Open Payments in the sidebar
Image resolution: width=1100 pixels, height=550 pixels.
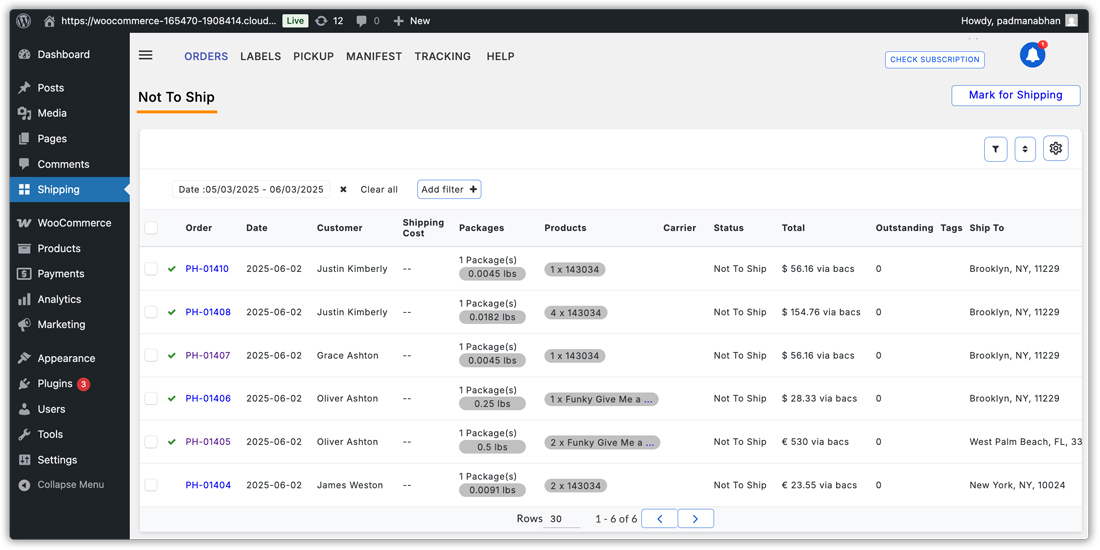tap(69, 274)
